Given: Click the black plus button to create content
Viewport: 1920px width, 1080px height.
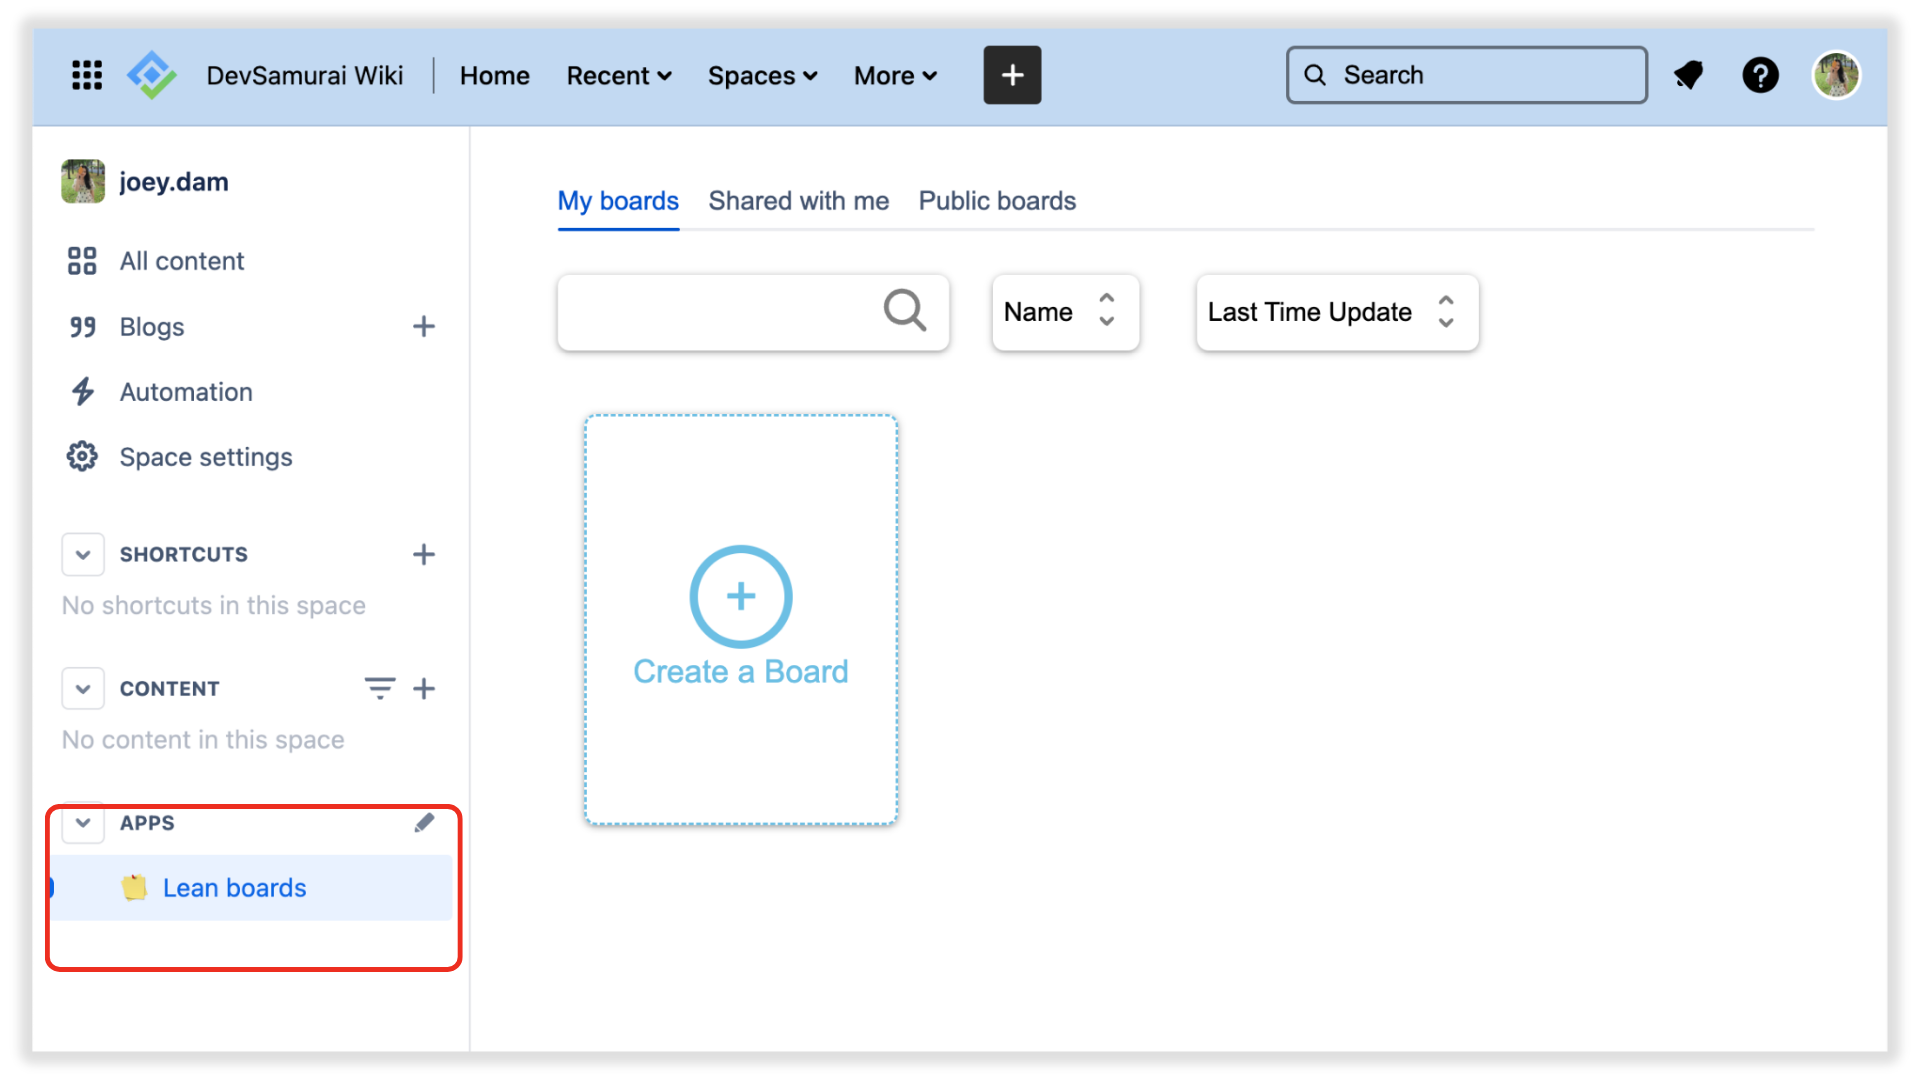Looking at the screenshot, I should click(x=1012, y=75).
